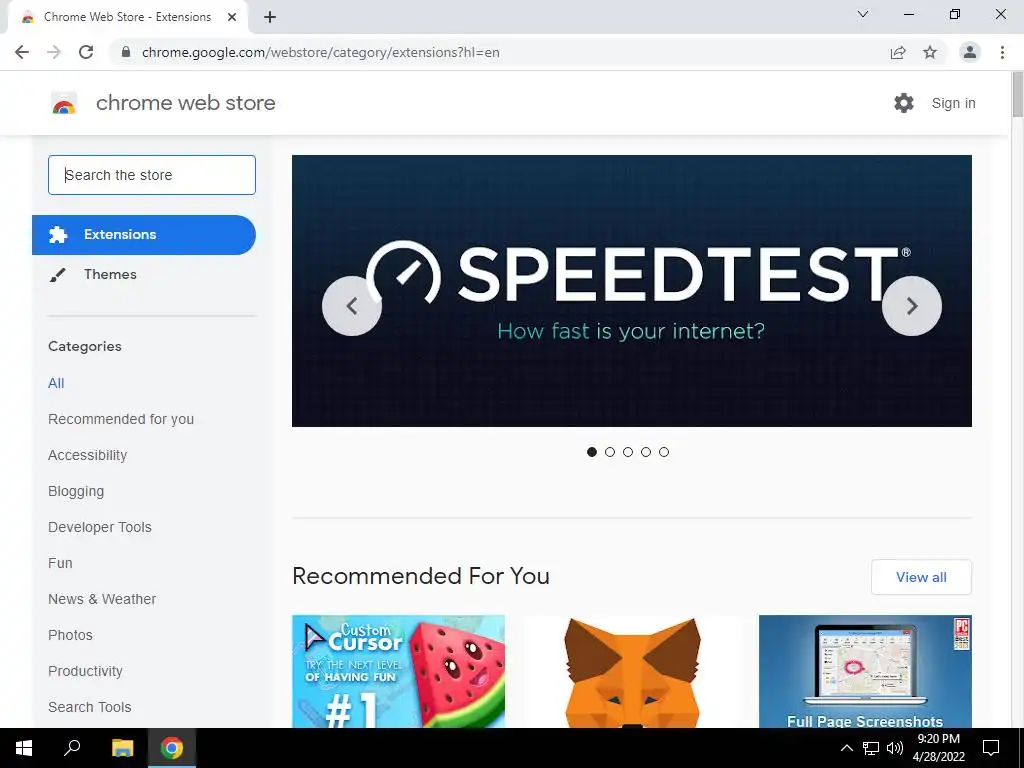Image resolution: width=1024 pixels, height=768 pixels.
Task: Select the All category
Action: [56, 383]
